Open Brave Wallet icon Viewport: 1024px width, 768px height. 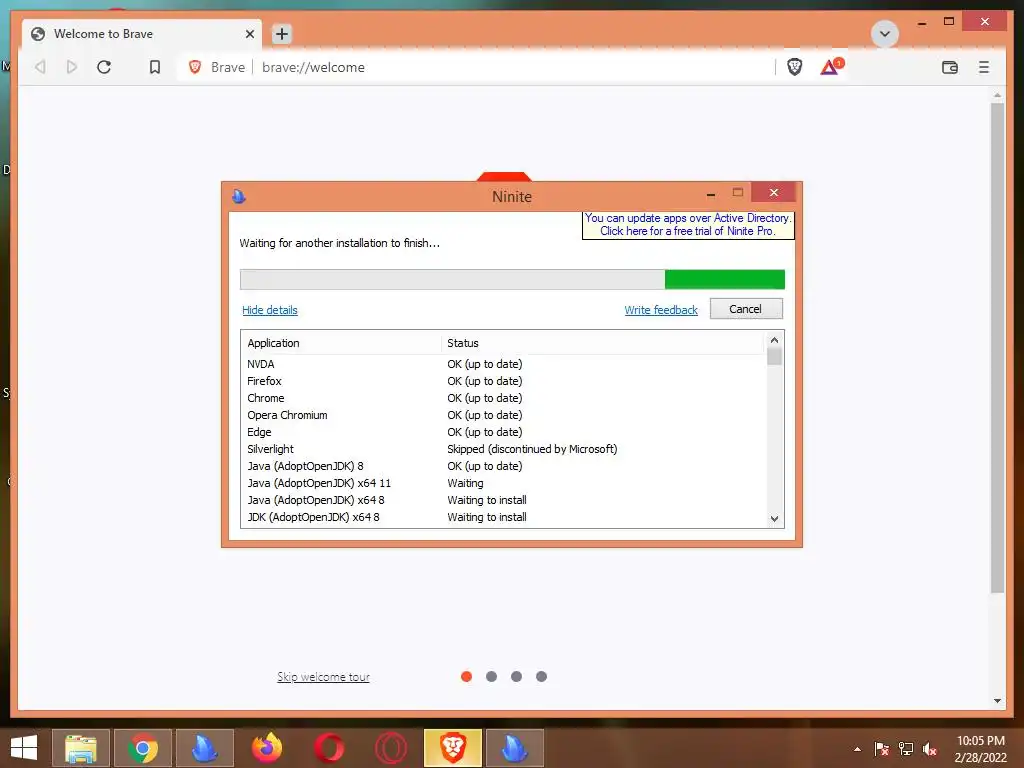pyautogui.click(x=950, y=67)
